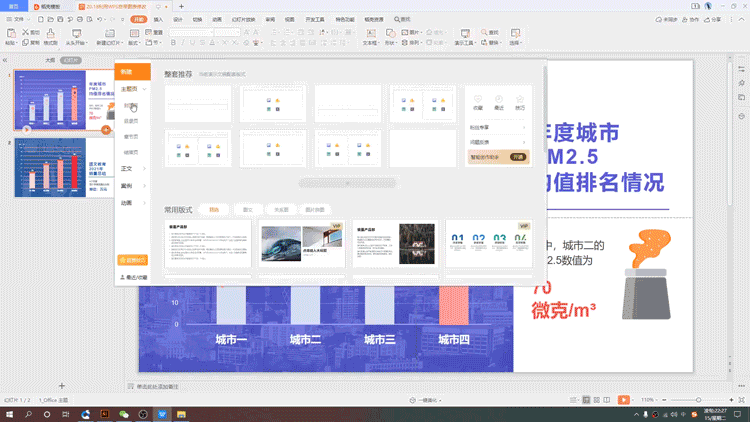Open the Transitions (切换) ribbon tab
The image size is (750, 422).
tap(197, 20)
